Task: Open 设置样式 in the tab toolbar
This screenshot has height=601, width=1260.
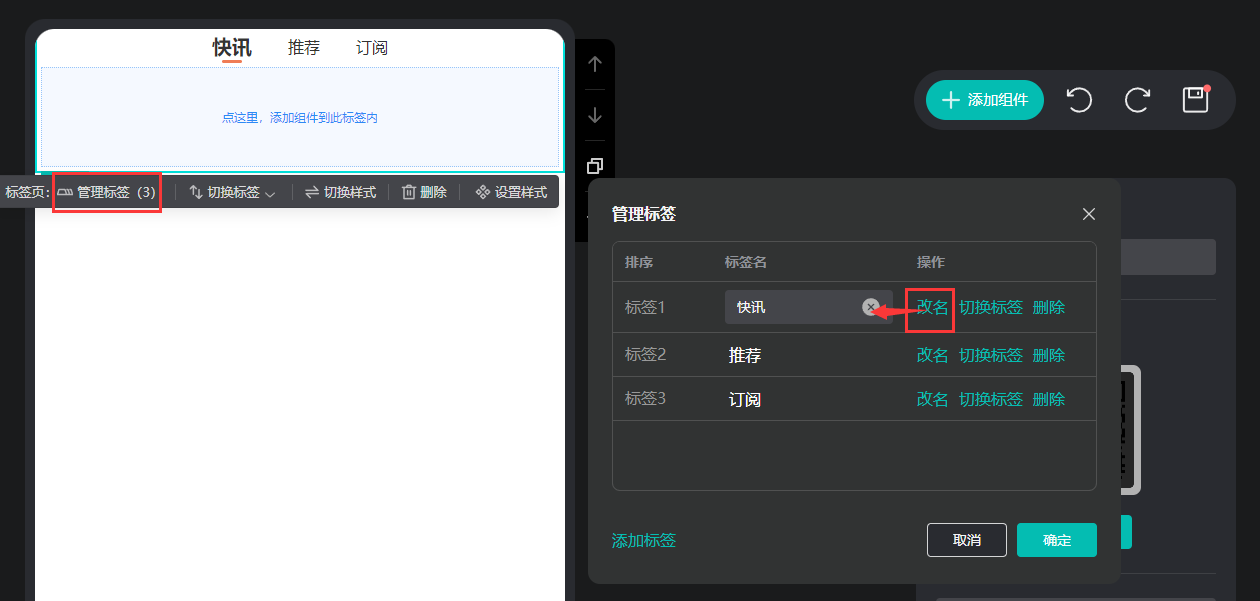Action: click(511, 192)
